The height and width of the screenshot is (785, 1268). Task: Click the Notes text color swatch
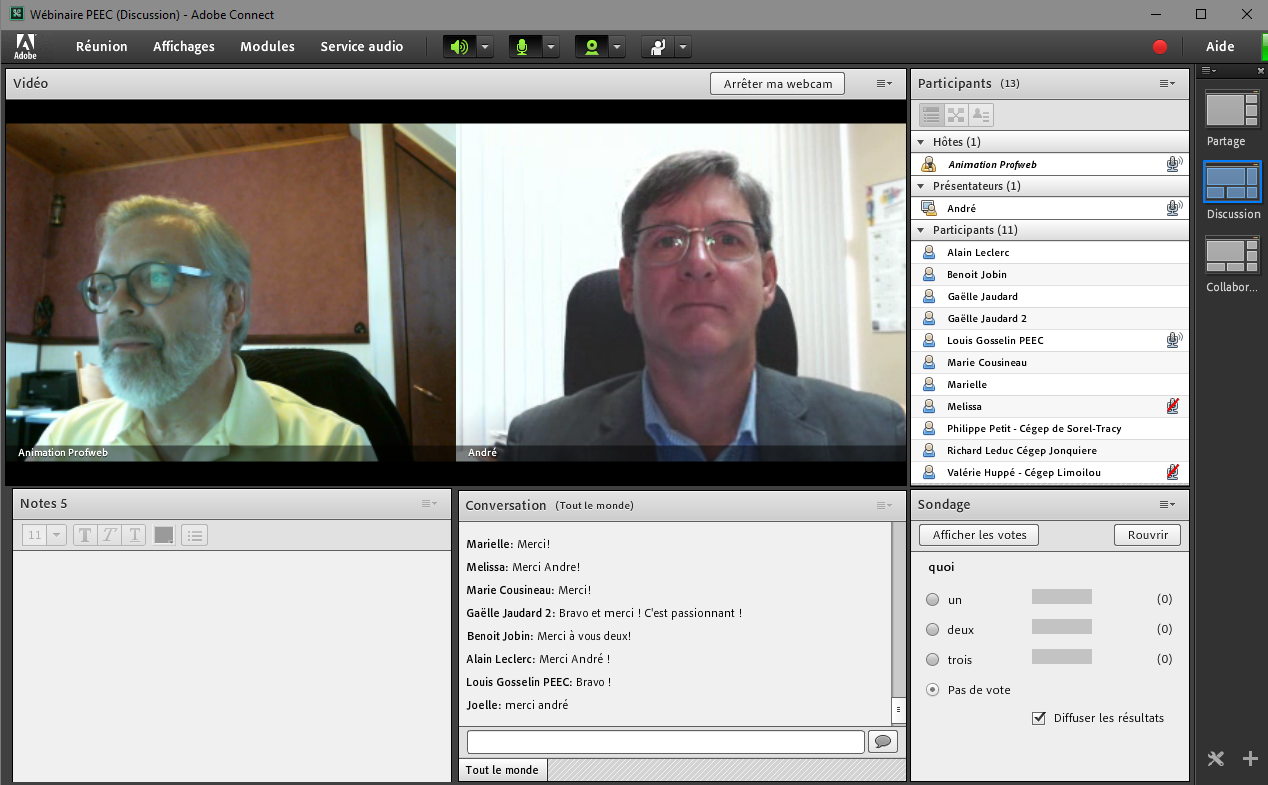164,535
